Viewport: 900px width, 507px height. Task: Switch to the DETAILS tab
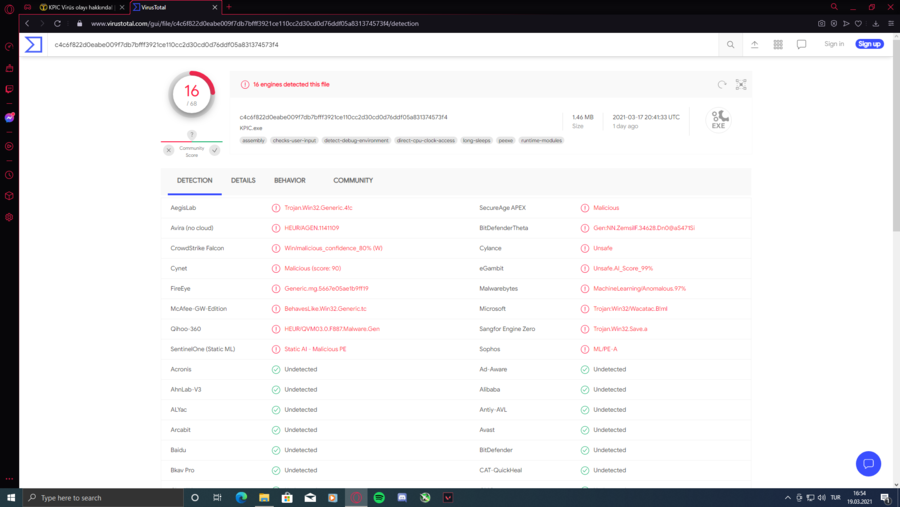(x=243, y=180)
